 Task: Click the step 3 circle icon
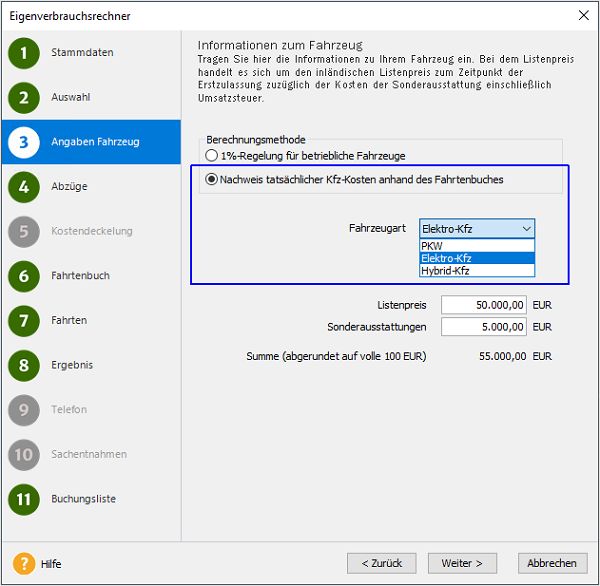[24, 142]
